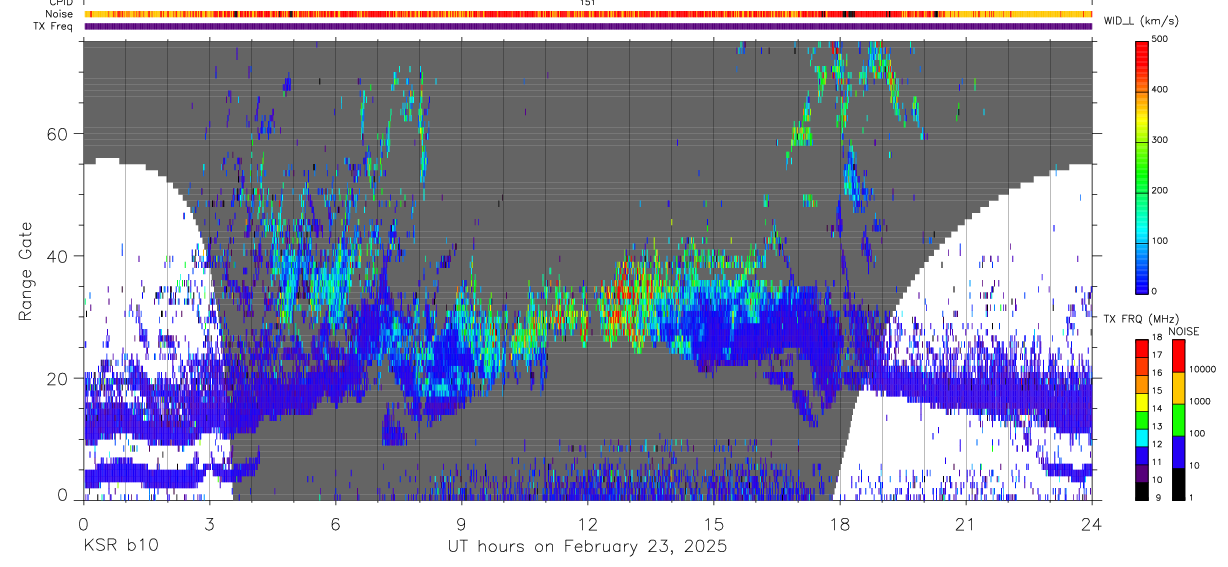The height and width of the screenshot is (567, 1228).
Task: Click the purple 10–11 MHz segment of TX FRQ bar
Action: (x=1142, y=473)
